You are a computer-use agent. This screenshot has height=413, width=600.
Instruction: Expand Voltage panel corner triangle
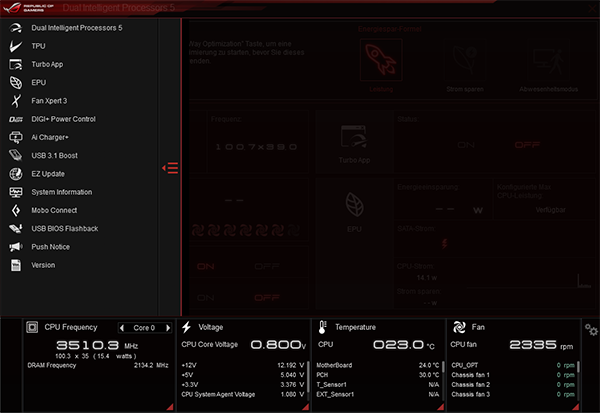tap(305, 407)
